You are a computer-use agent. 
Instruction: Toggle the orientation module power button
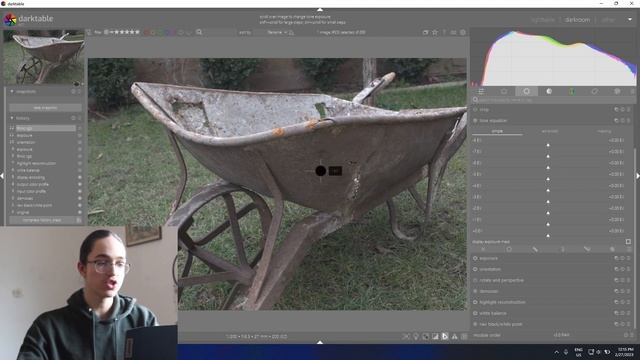[475, 269]
